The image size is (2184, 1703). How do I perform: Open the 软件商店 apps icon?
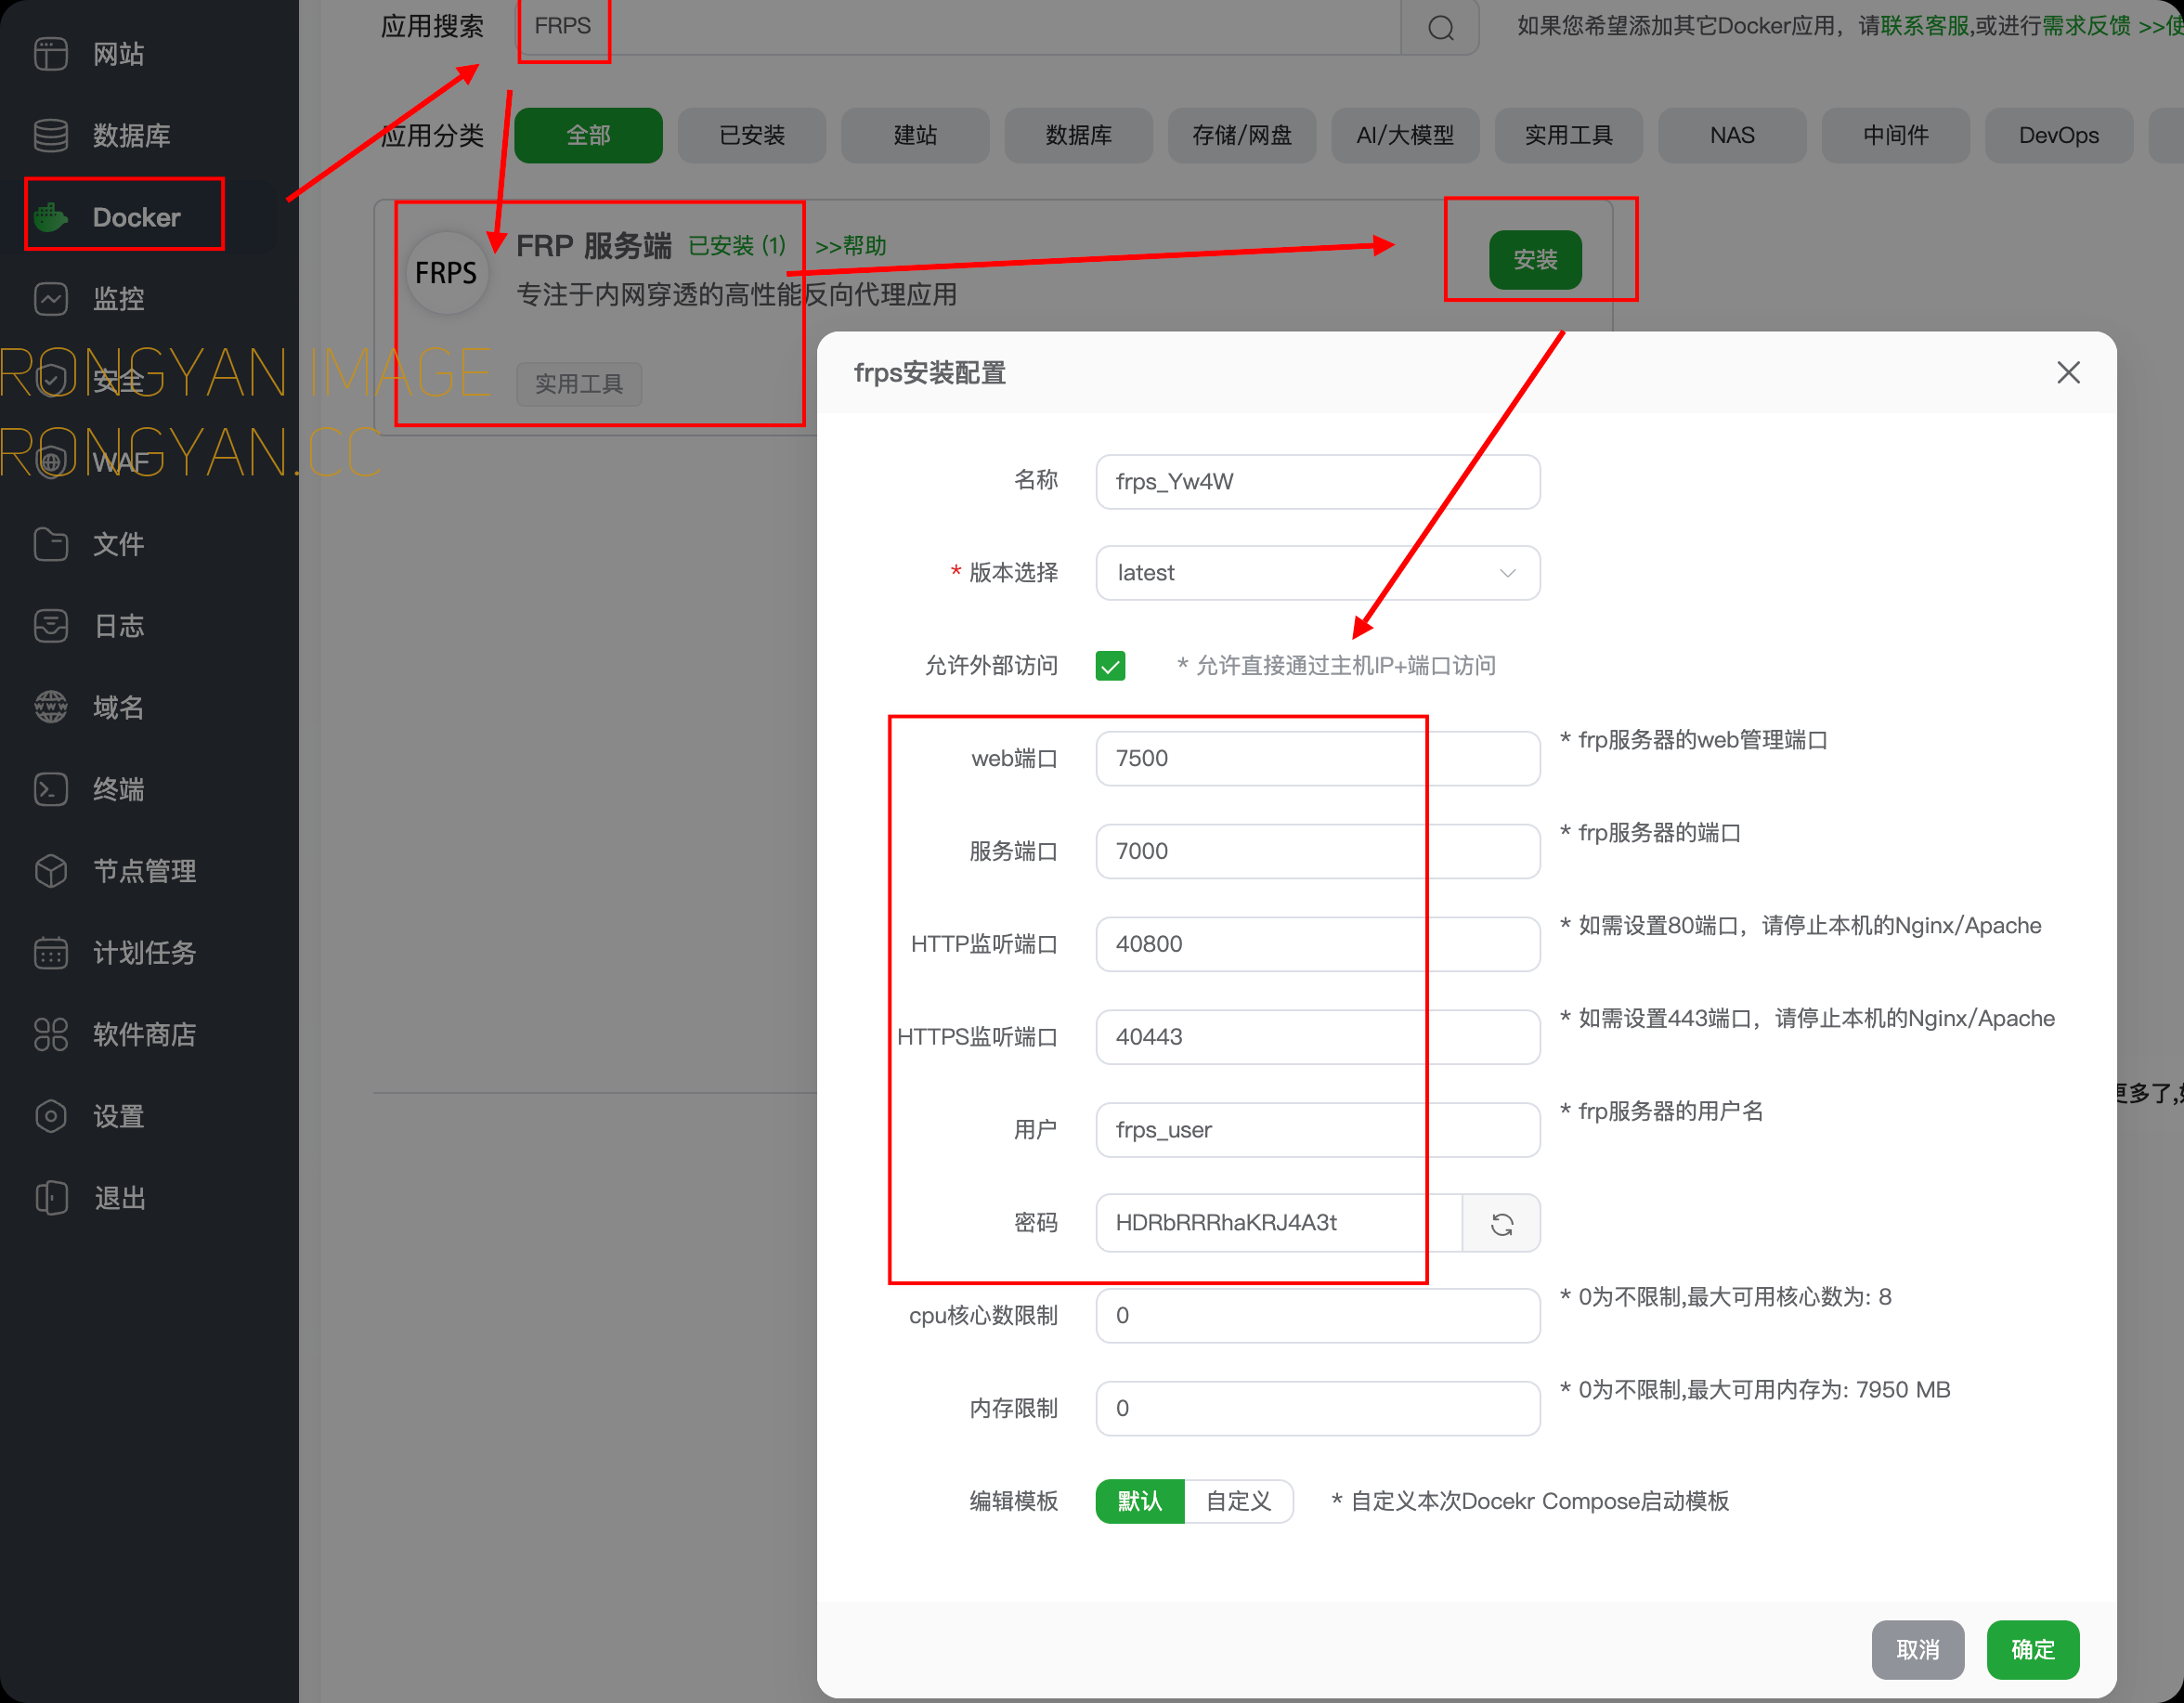[51, 1034]
